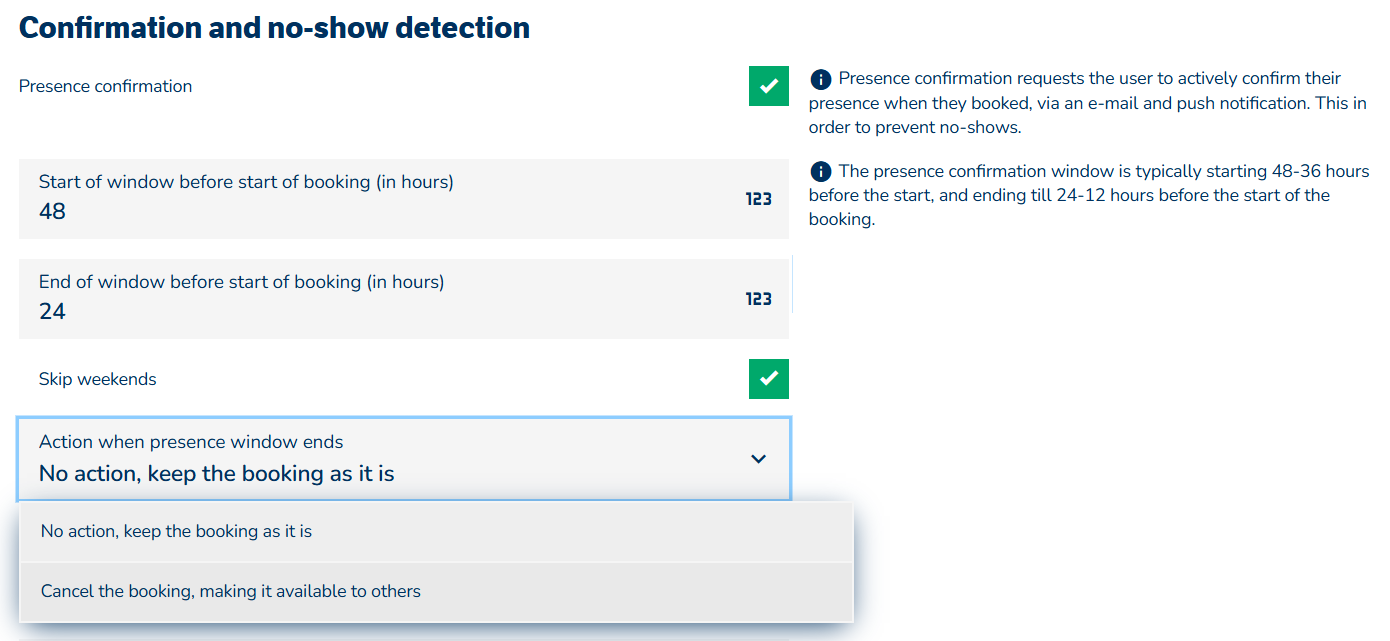This screenshot has height=641, width=1390.
Task: Click the 123 numeric icon in End field
Action: (759, 299)
